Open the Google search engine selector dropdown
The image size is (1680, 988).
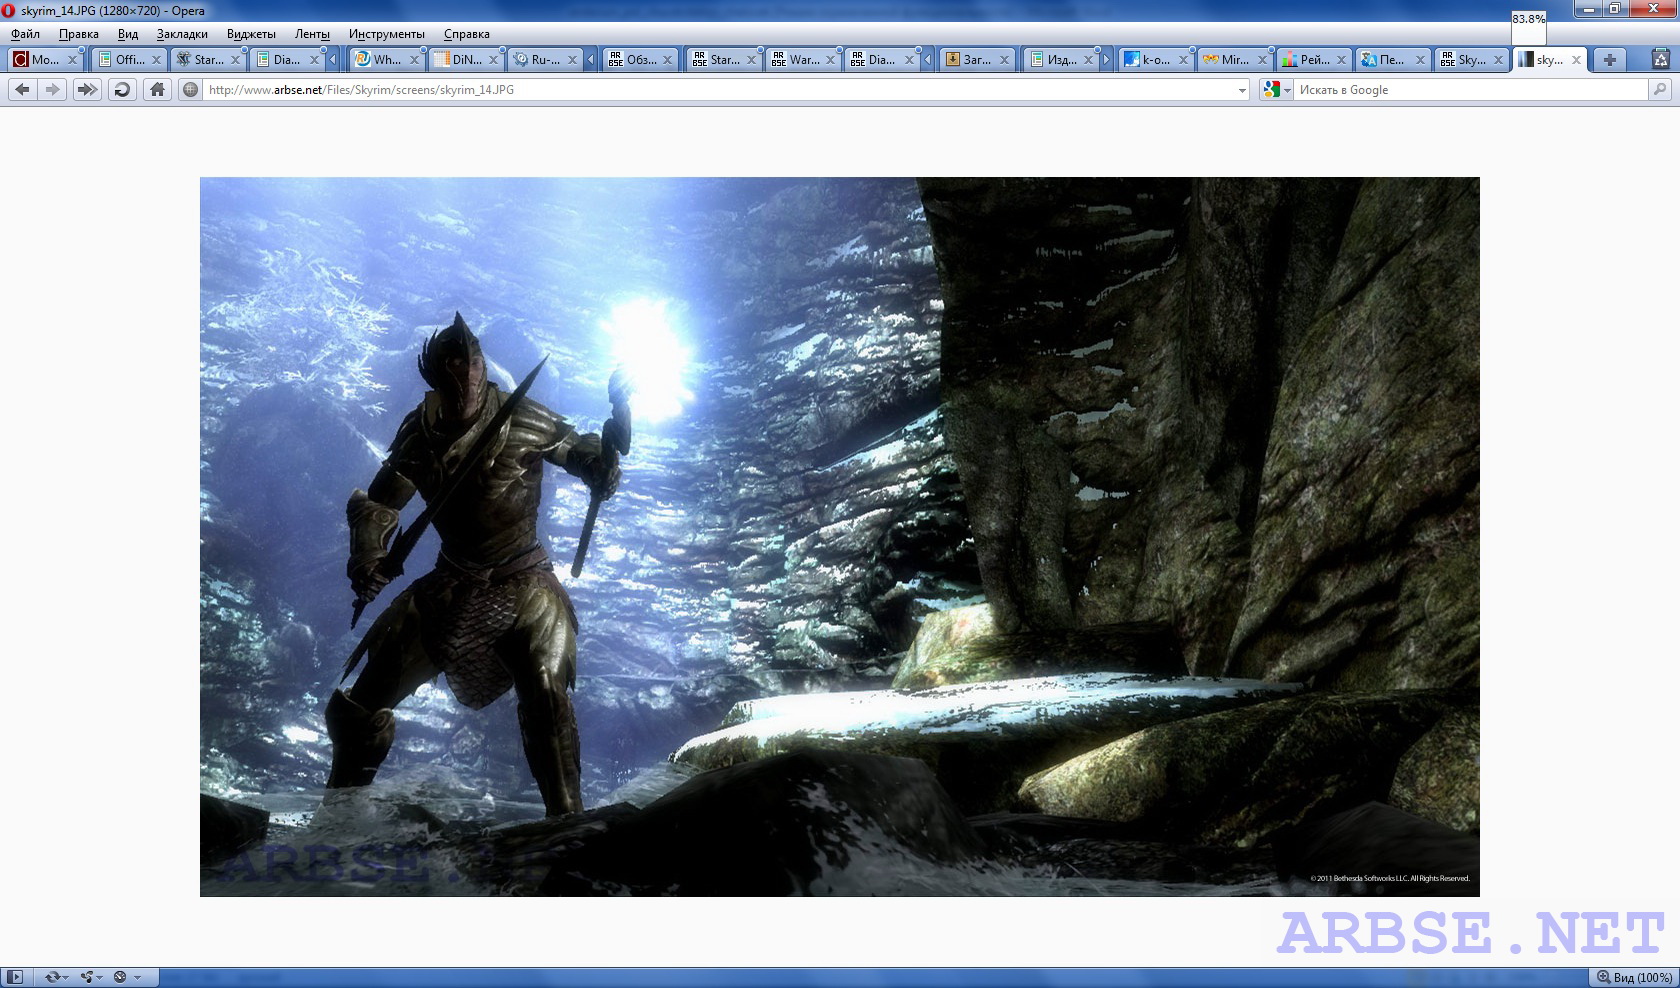1276,89
